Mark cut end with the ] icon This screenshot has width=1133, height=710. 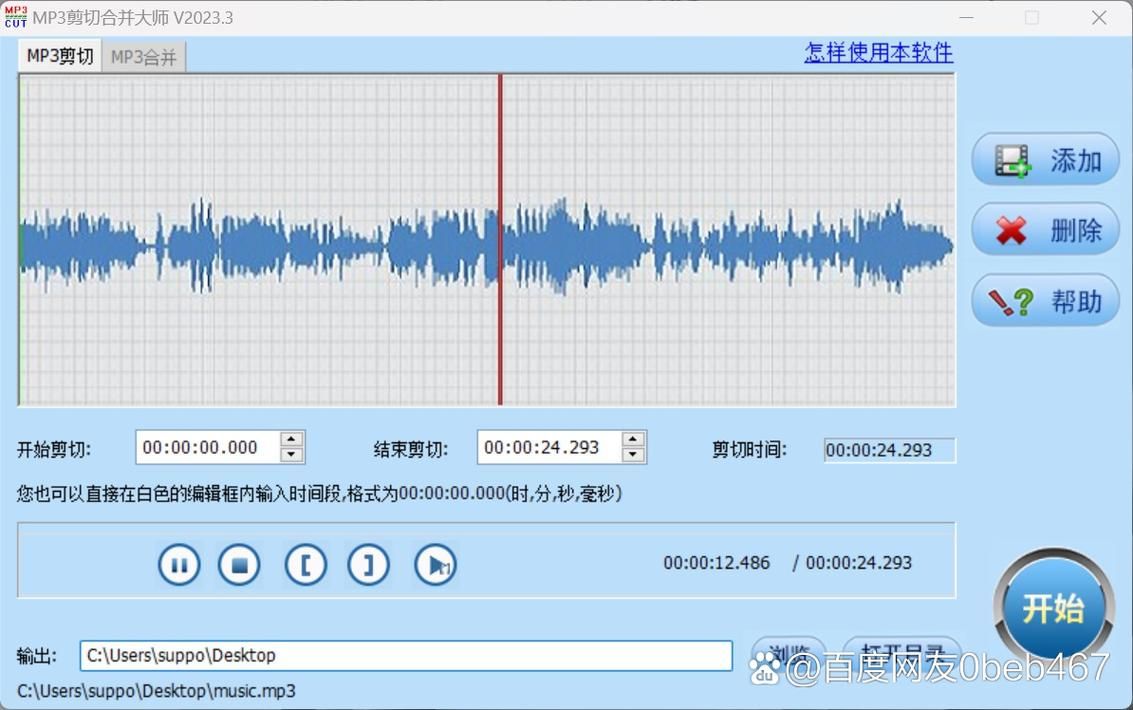[x=368, y=564]
